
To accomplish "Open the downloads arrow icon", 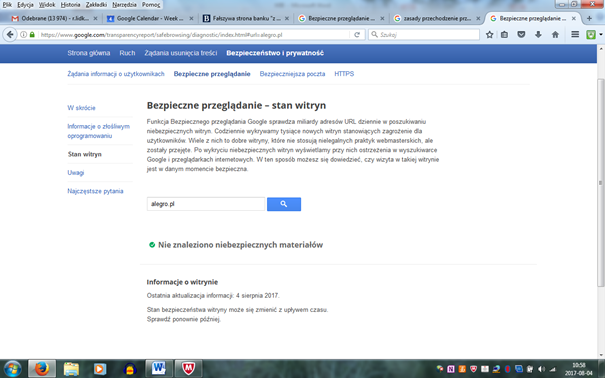I will point(538,35).
